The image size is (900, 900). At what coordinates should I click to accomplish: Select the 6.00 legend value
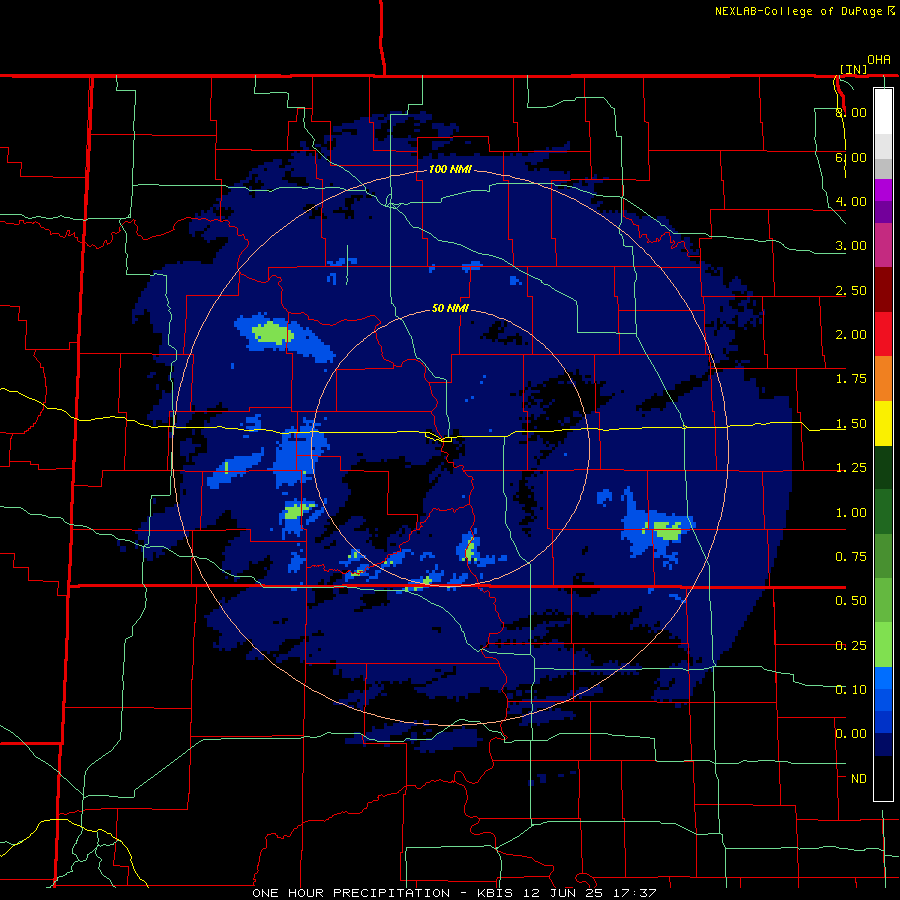click(851, 157)
